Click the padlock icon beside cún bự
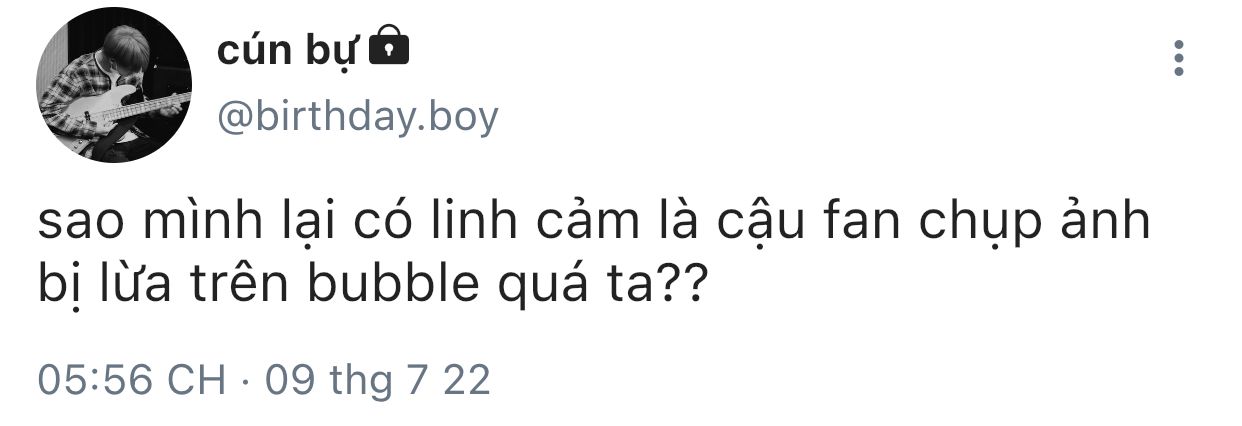This screenshot has width=1242, height=426. pyautogui.click(x=389, y=46)
